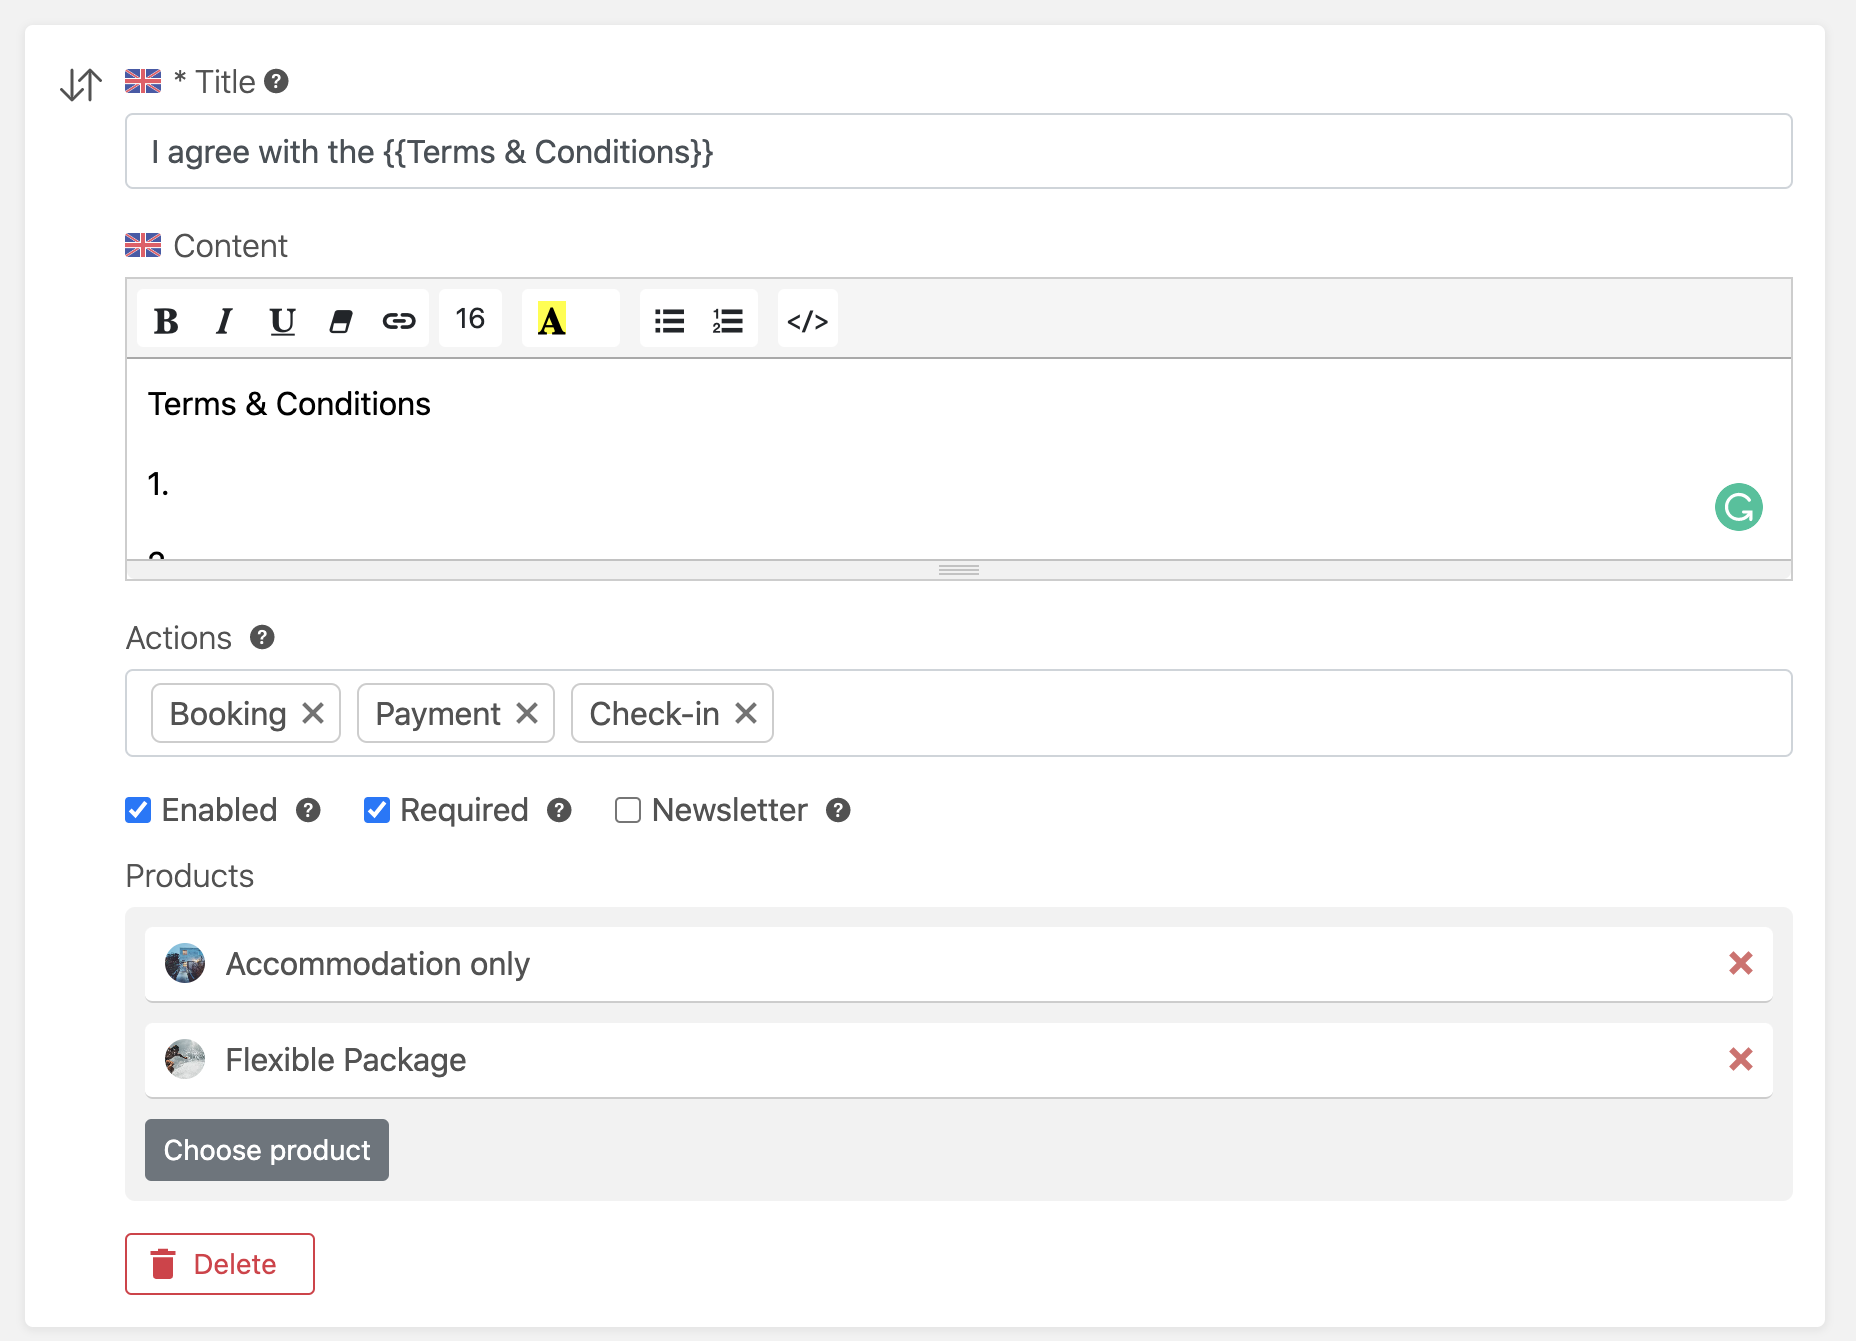Image resolution: width=1856 pixels, height=1341 pixels.
Task: Open the yellow highlight text color picker
Action: tap(571, 320)
